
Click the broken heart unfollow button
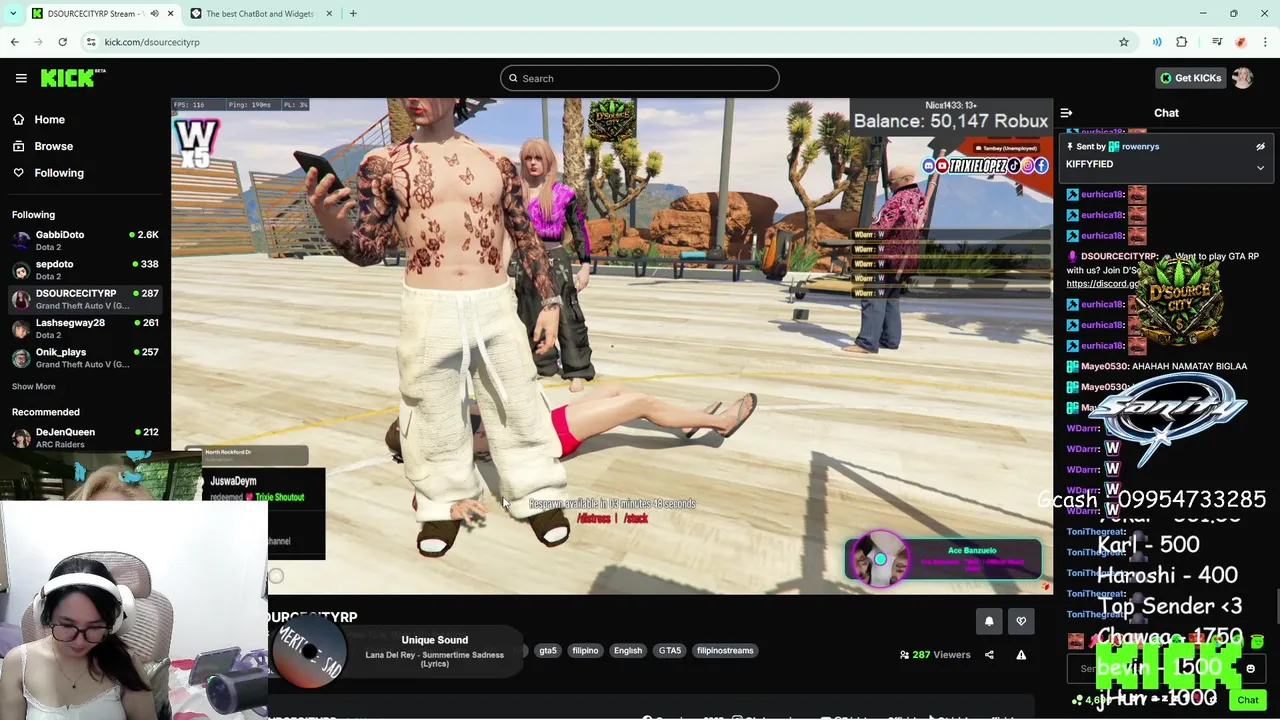tap(1021, 621)
